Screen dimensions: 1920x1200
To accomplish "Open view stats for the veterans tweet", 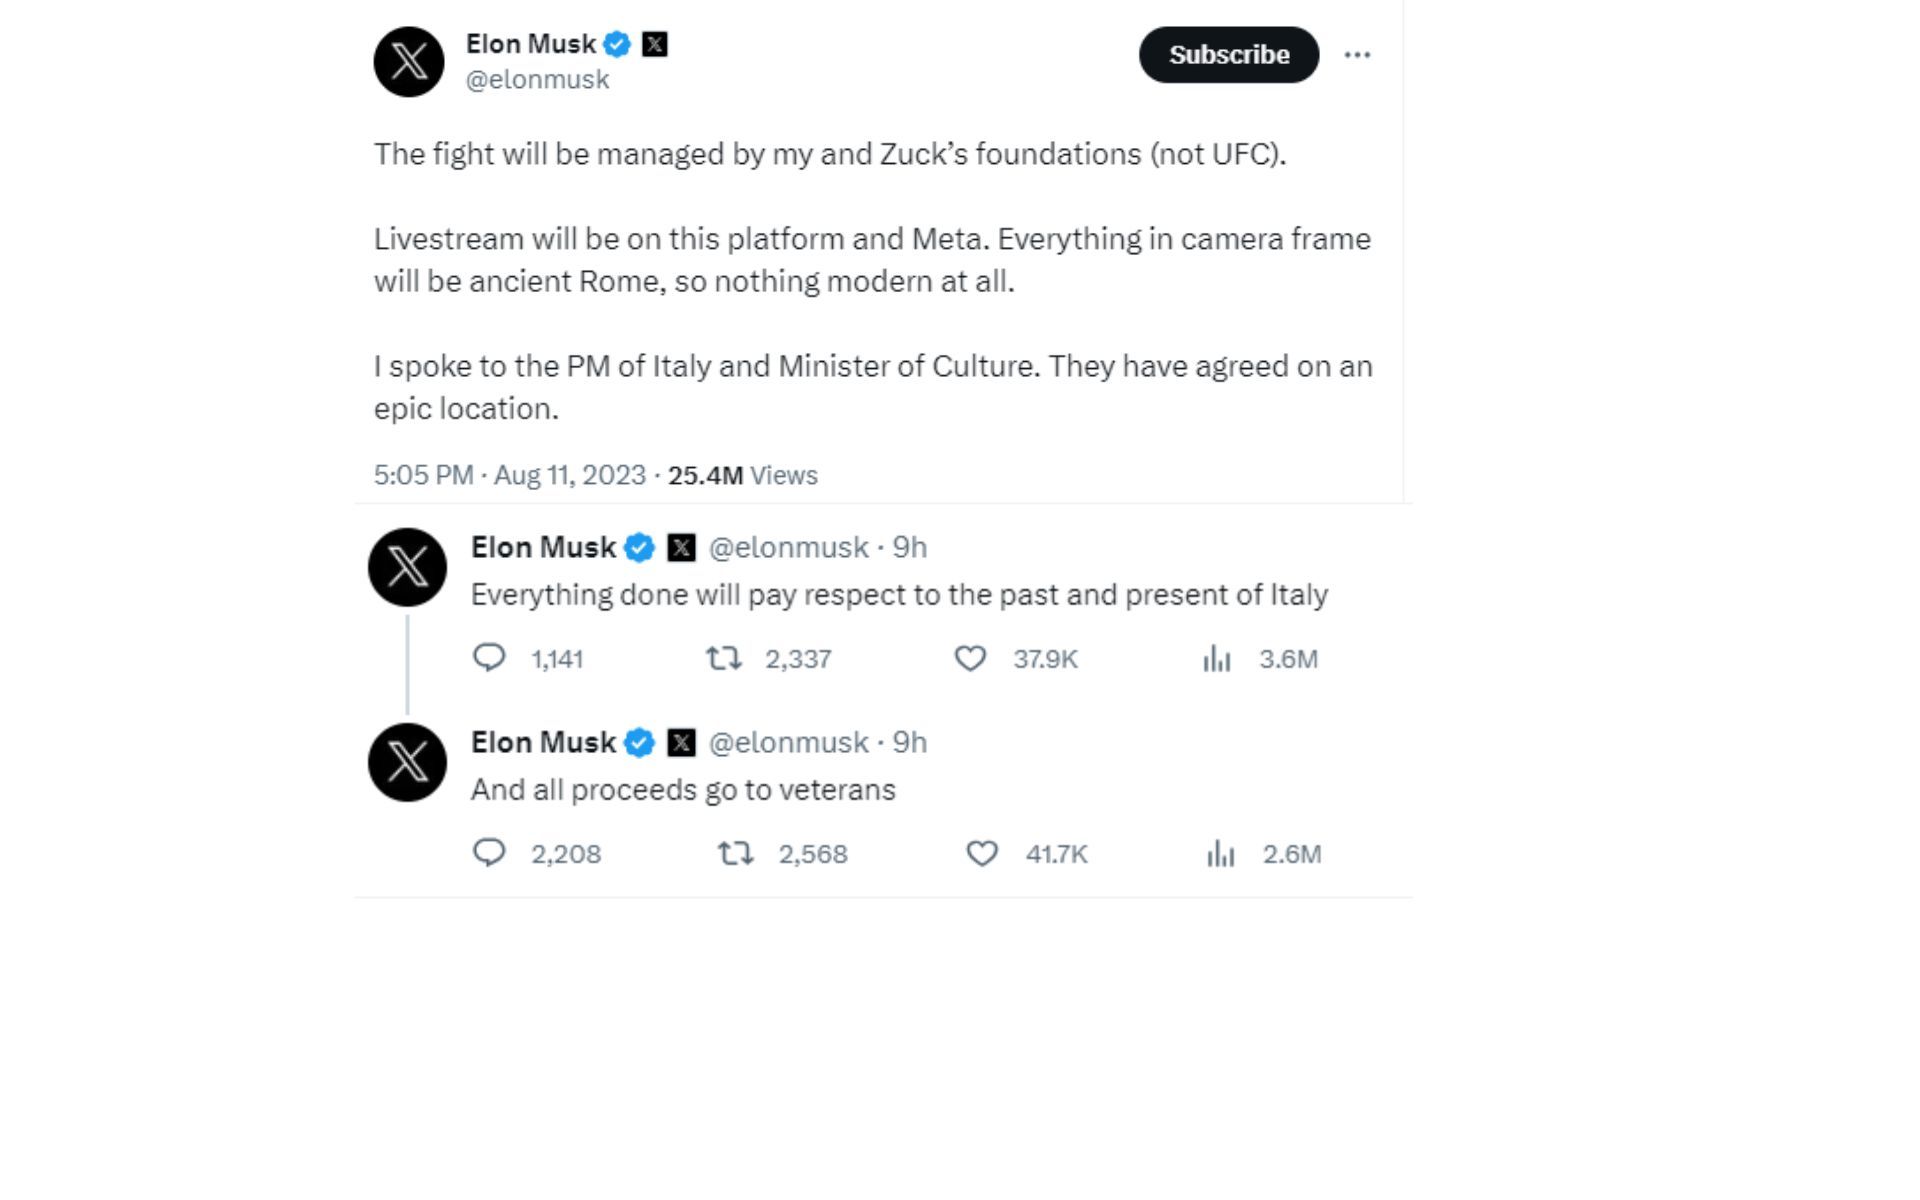I will tap(1220, 853).
